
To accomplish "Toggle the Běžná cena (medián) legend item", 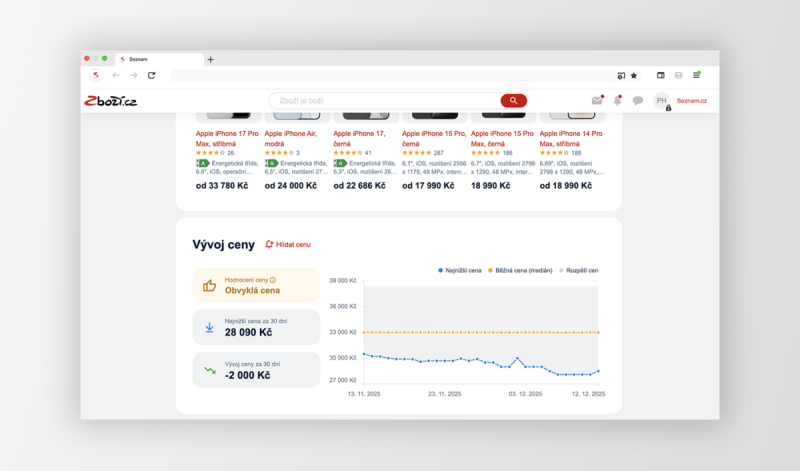I will (x=522, y=271).
